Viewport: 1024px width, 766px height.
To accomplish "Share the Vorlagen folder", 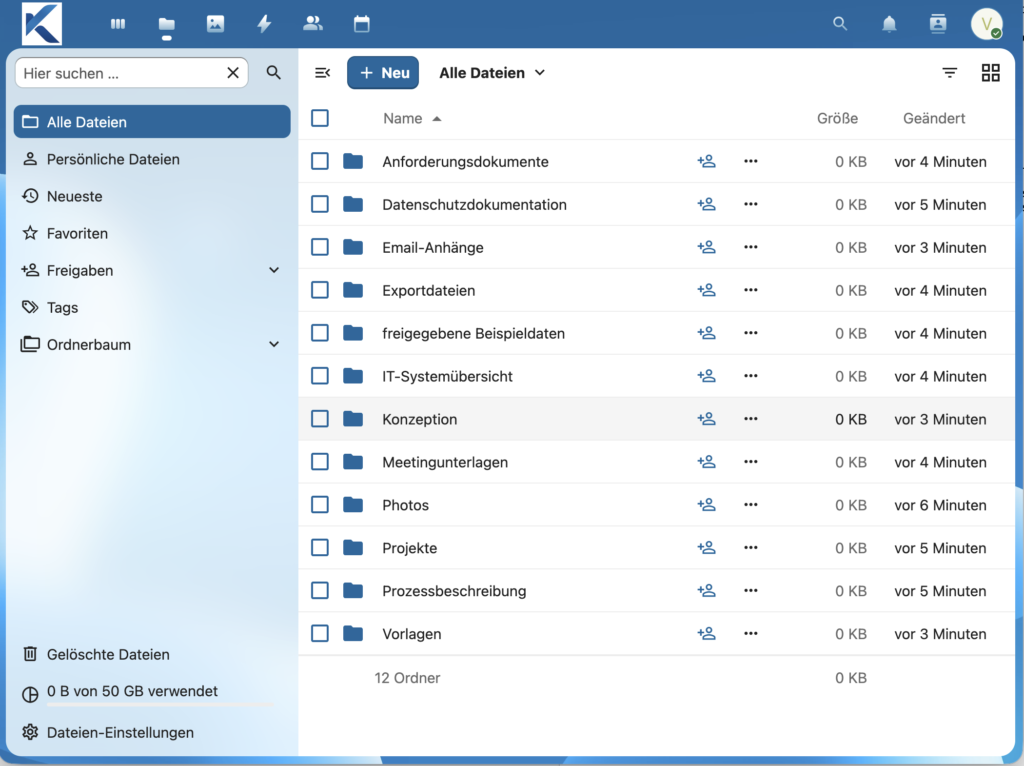I will click(x=706, y=633).
